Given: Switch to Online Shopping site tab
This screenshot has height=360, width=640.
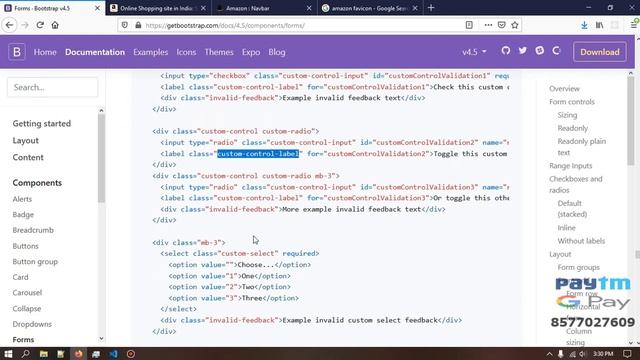Looking at the screenshot, I should click(158, 8).
